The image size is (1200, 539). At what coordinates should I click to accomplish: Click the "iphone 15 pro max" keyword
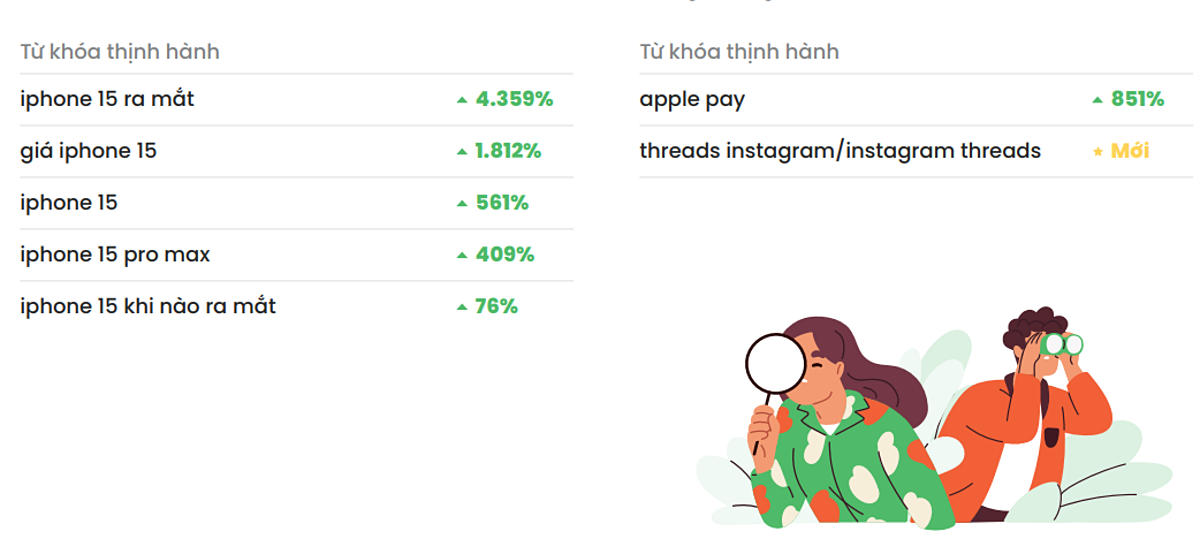click(115, 255)
